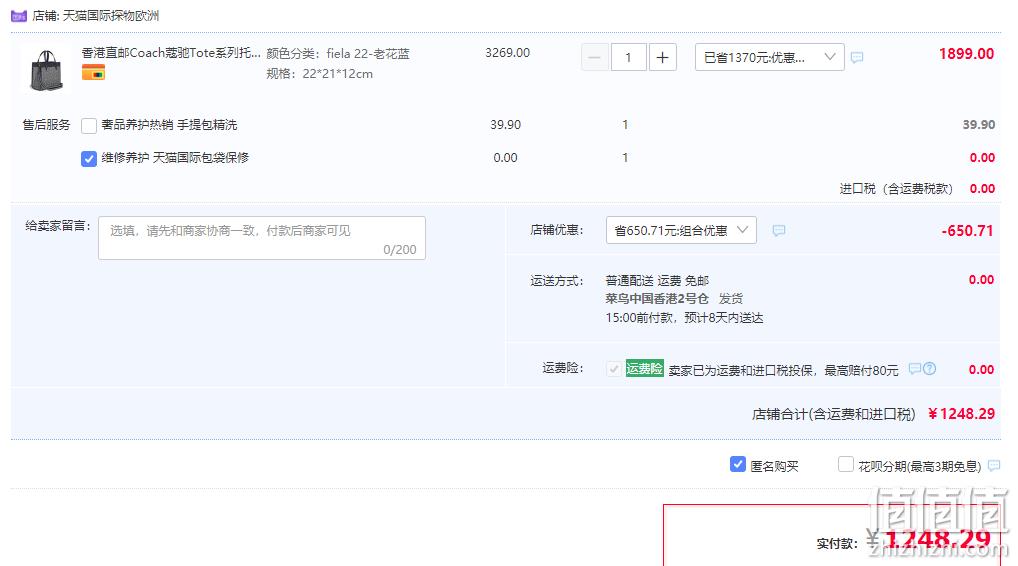1018x566 pixels.
Task: Click the Tmall store icon beside 天猫国际探物欧洲
Action: pyautogui.click(x=19, y=16)
